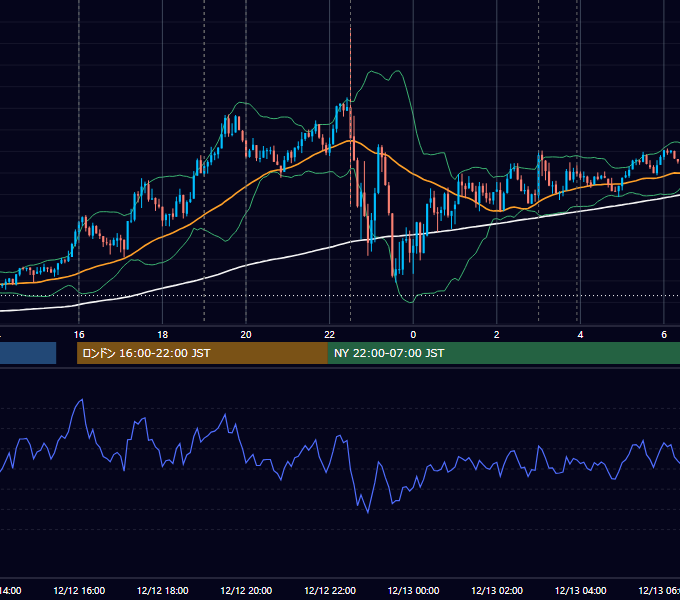Click the 12/13 04:00 date label

(581, 590)
